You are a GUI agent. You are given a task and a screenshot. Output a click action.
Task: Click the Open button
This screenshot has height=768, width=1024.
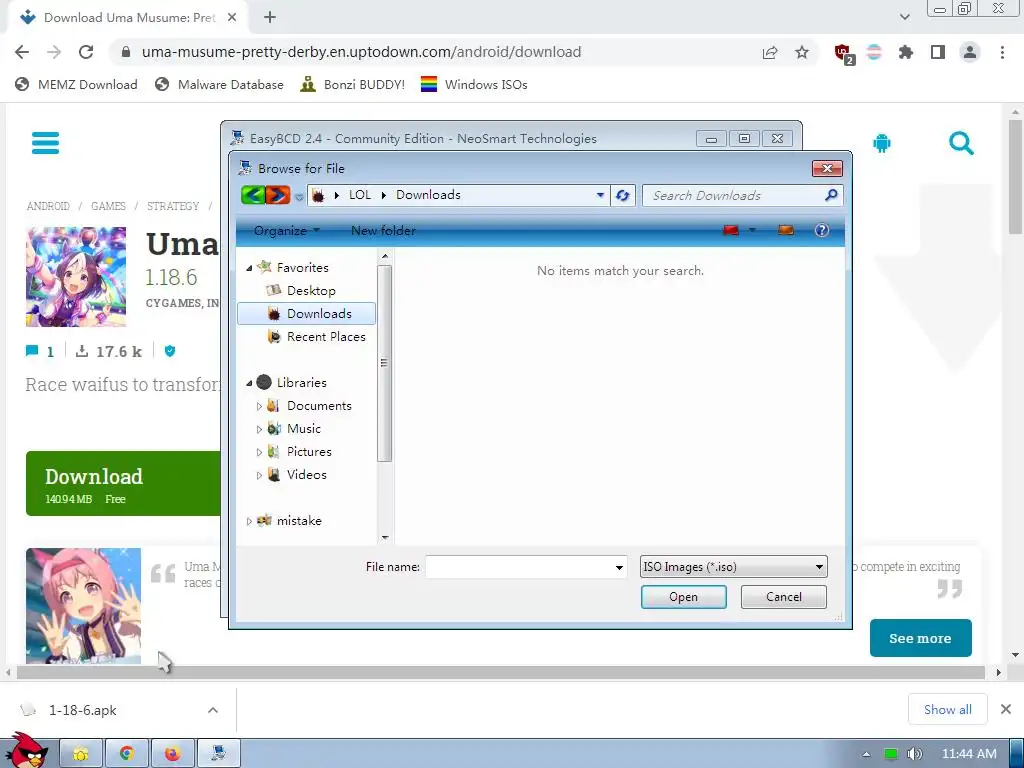pos(683,597)
